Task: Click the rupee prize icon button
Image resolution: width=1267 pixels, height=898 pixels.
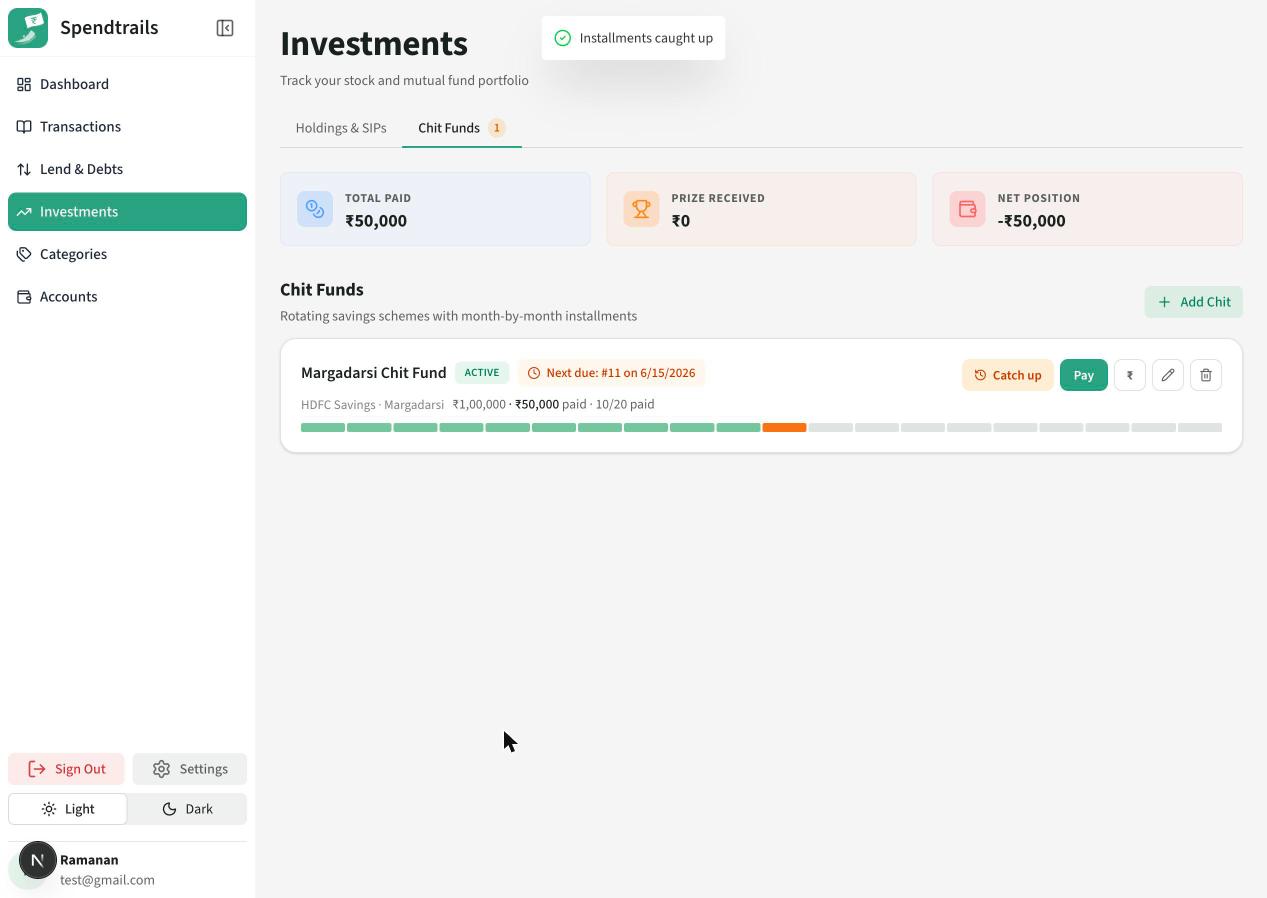Action: (1130, 375)
